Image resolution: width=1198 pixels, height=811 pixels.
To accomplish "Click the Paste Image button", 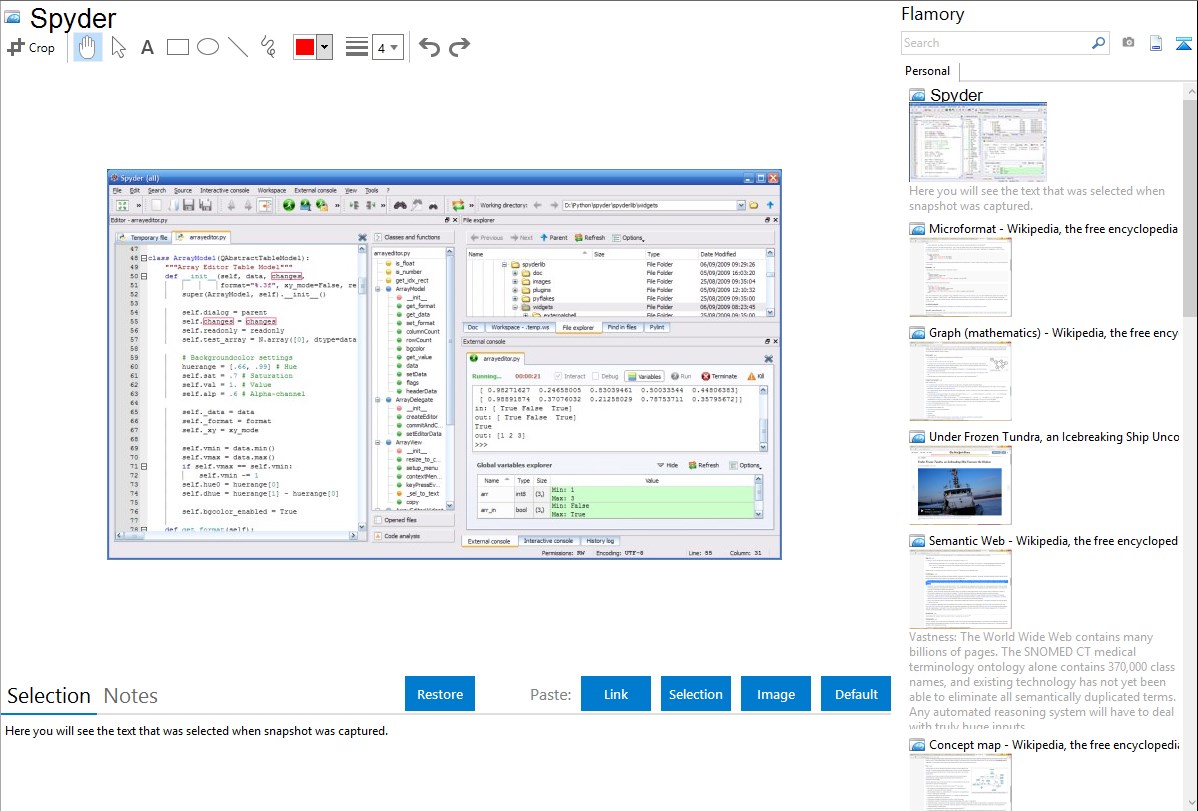I will [x=775, y=694].
